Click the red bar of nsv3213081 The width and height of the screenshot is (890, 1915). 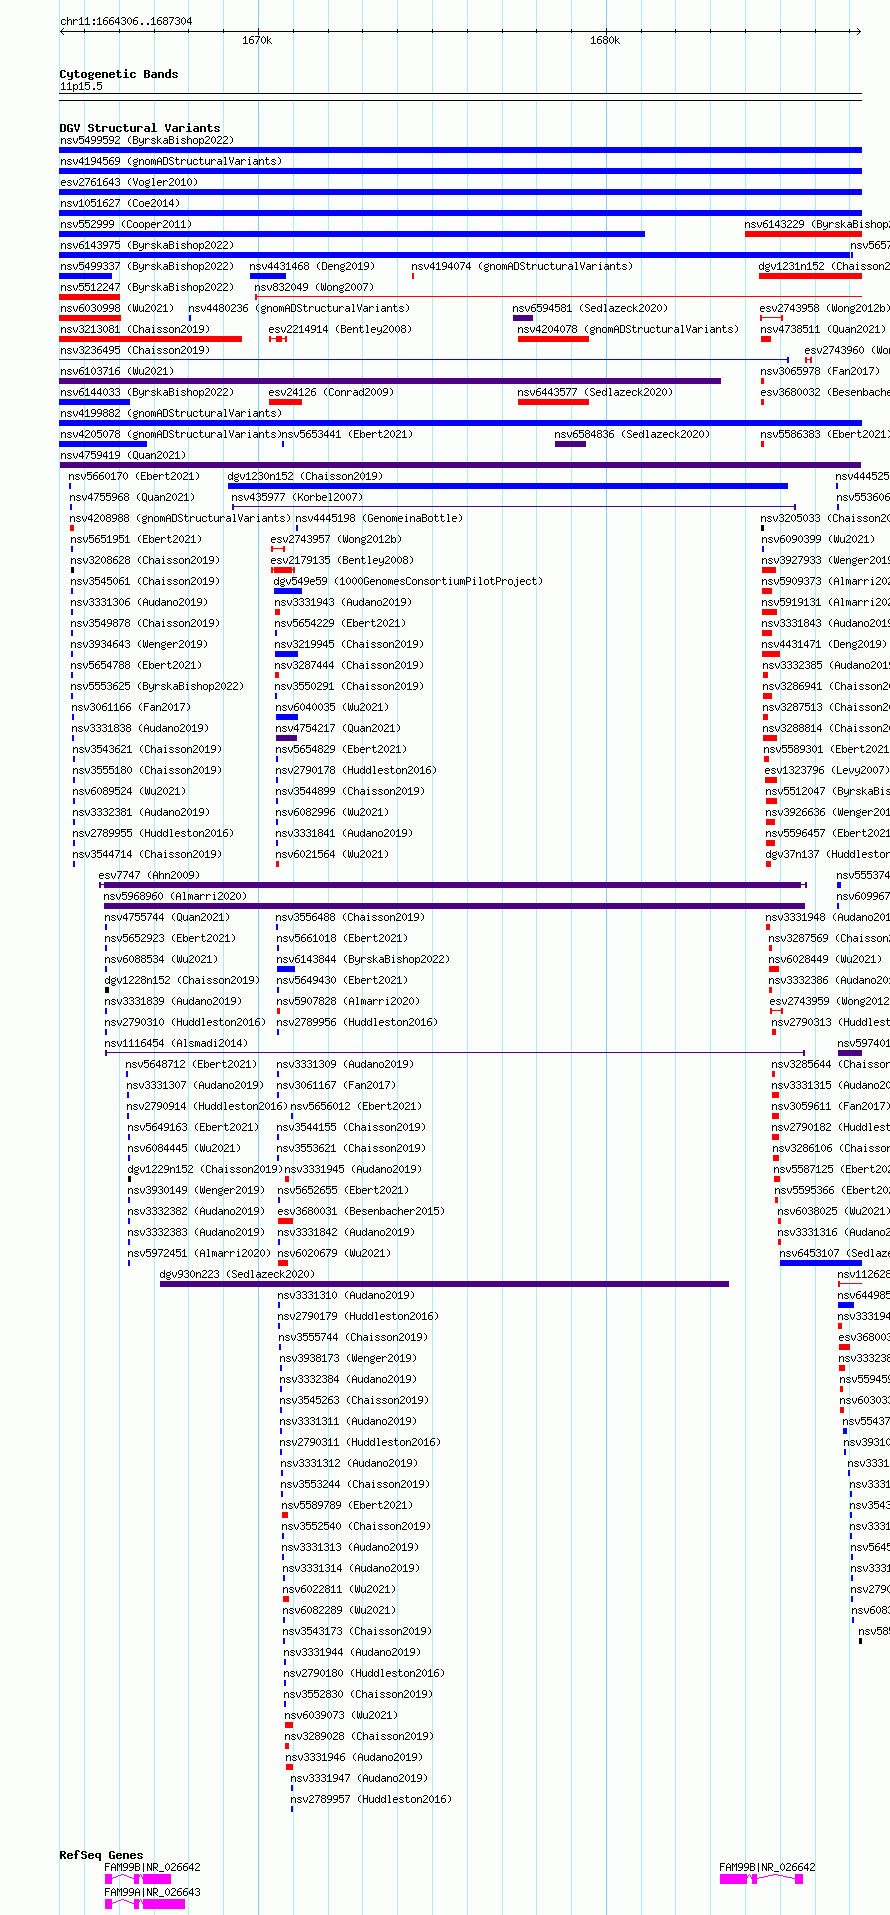150,339
